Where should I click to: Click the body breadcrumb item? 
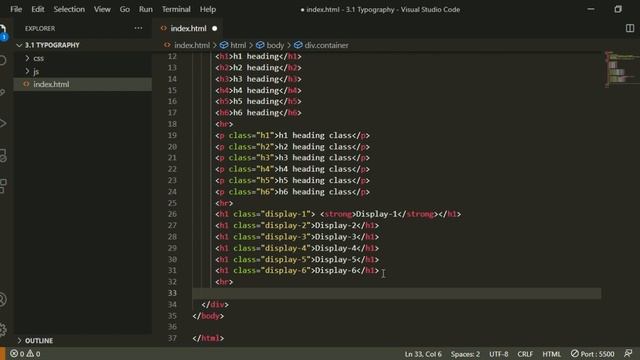pyautogui.click(x=270, y=45)
